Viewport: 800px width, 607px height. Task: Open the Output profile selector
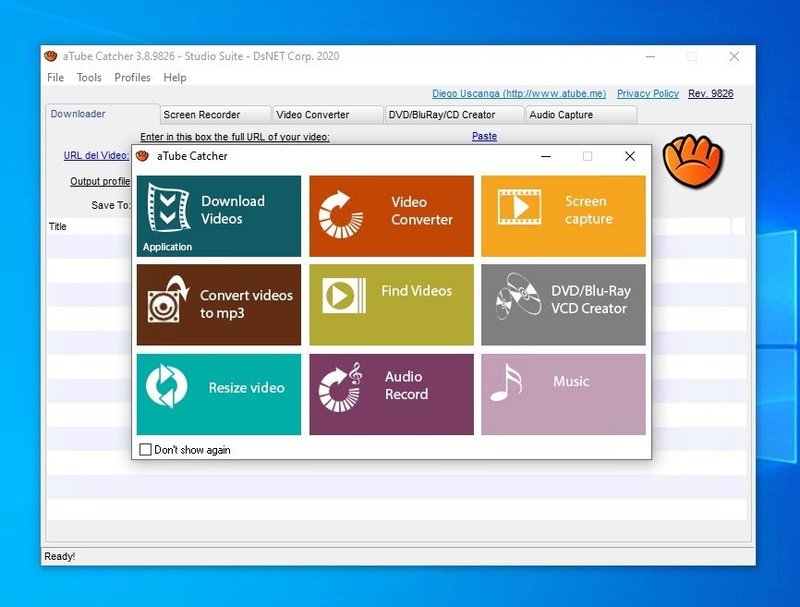point(98,181)
